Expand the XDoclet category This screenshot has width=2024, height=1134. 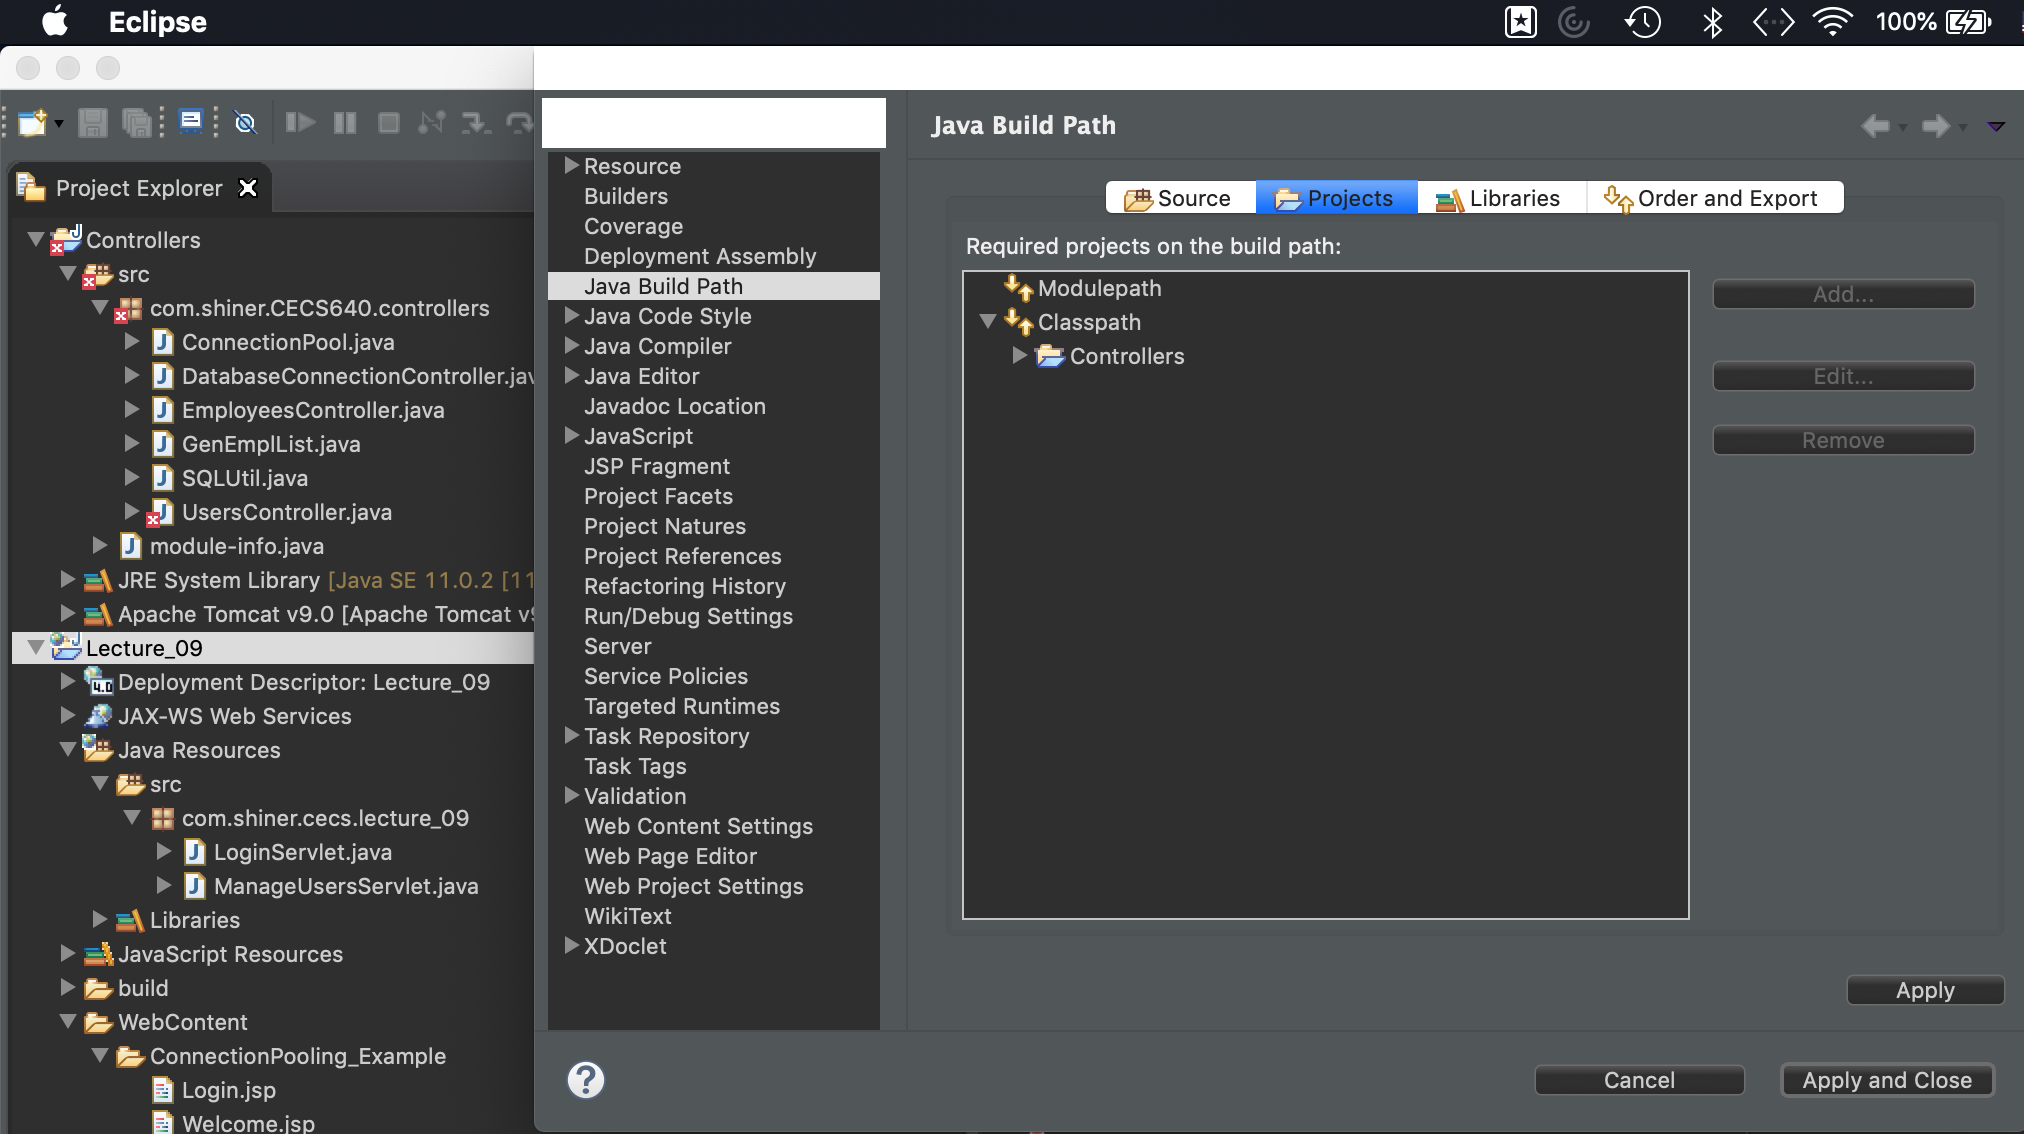(572, 945)
